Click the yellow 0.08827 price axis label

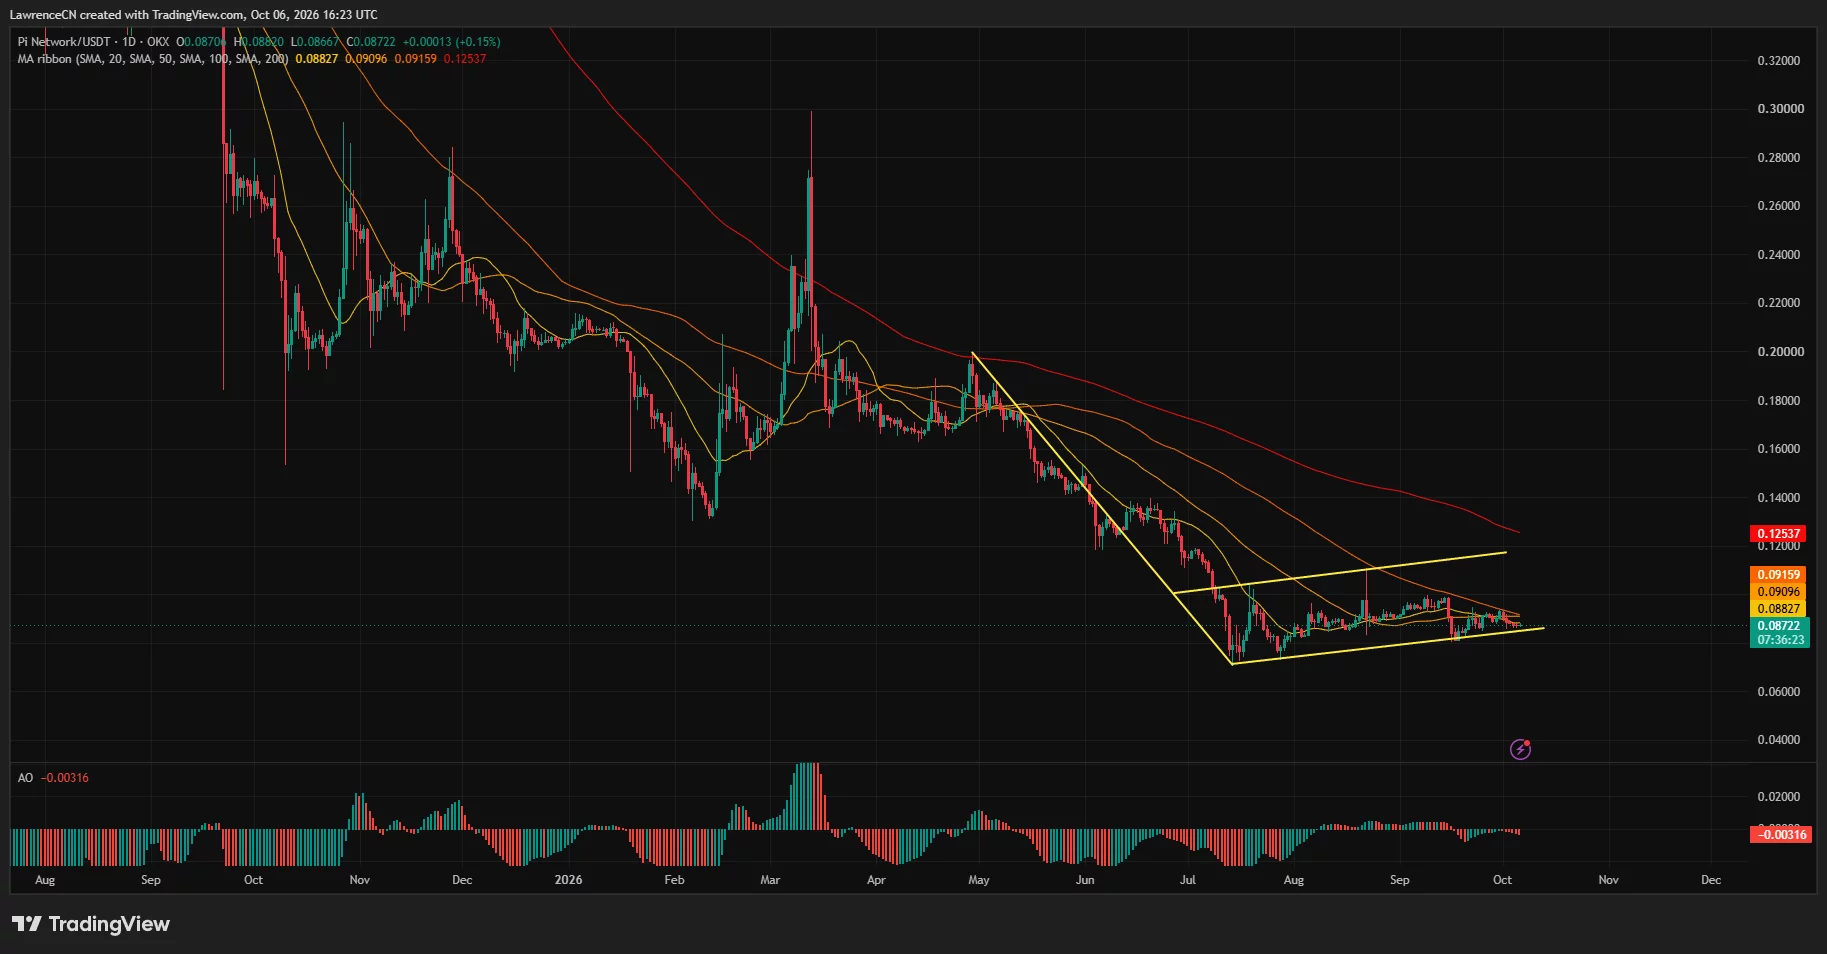[1779, 609]
